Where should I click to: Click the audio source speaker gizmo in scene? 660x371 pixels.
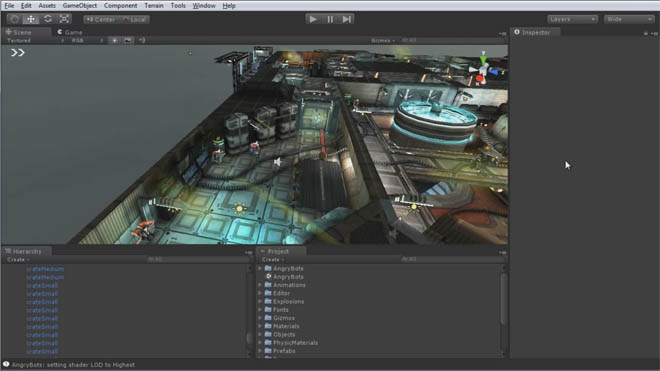coord(277,162)
